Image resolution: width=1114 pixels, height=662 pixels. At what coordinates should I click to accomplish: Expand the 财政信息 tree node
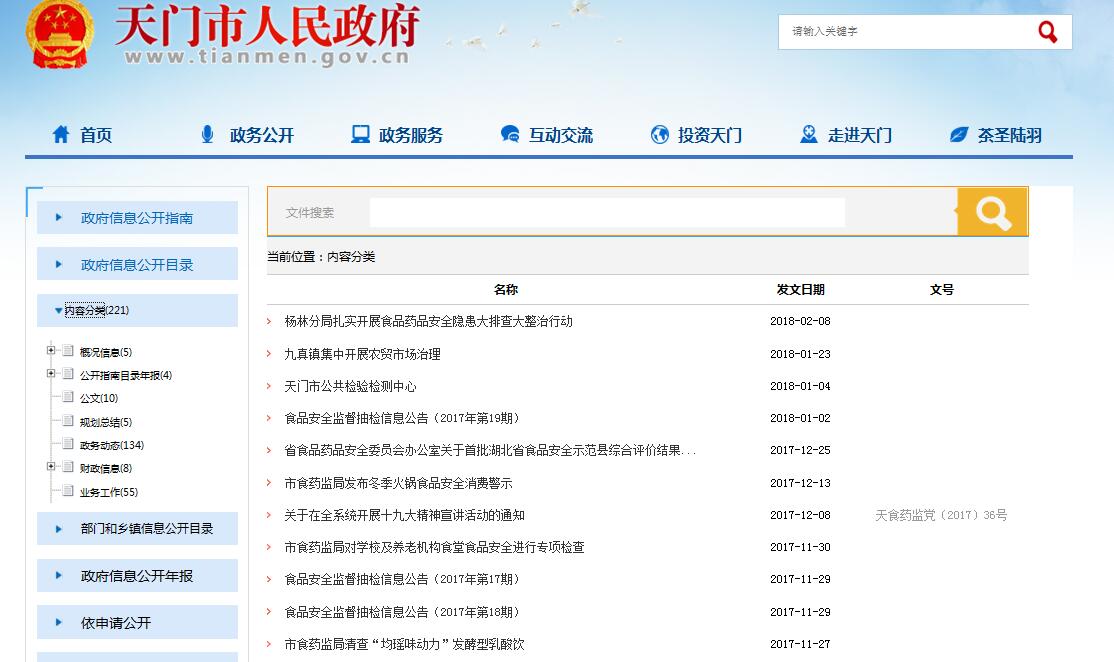51,467
